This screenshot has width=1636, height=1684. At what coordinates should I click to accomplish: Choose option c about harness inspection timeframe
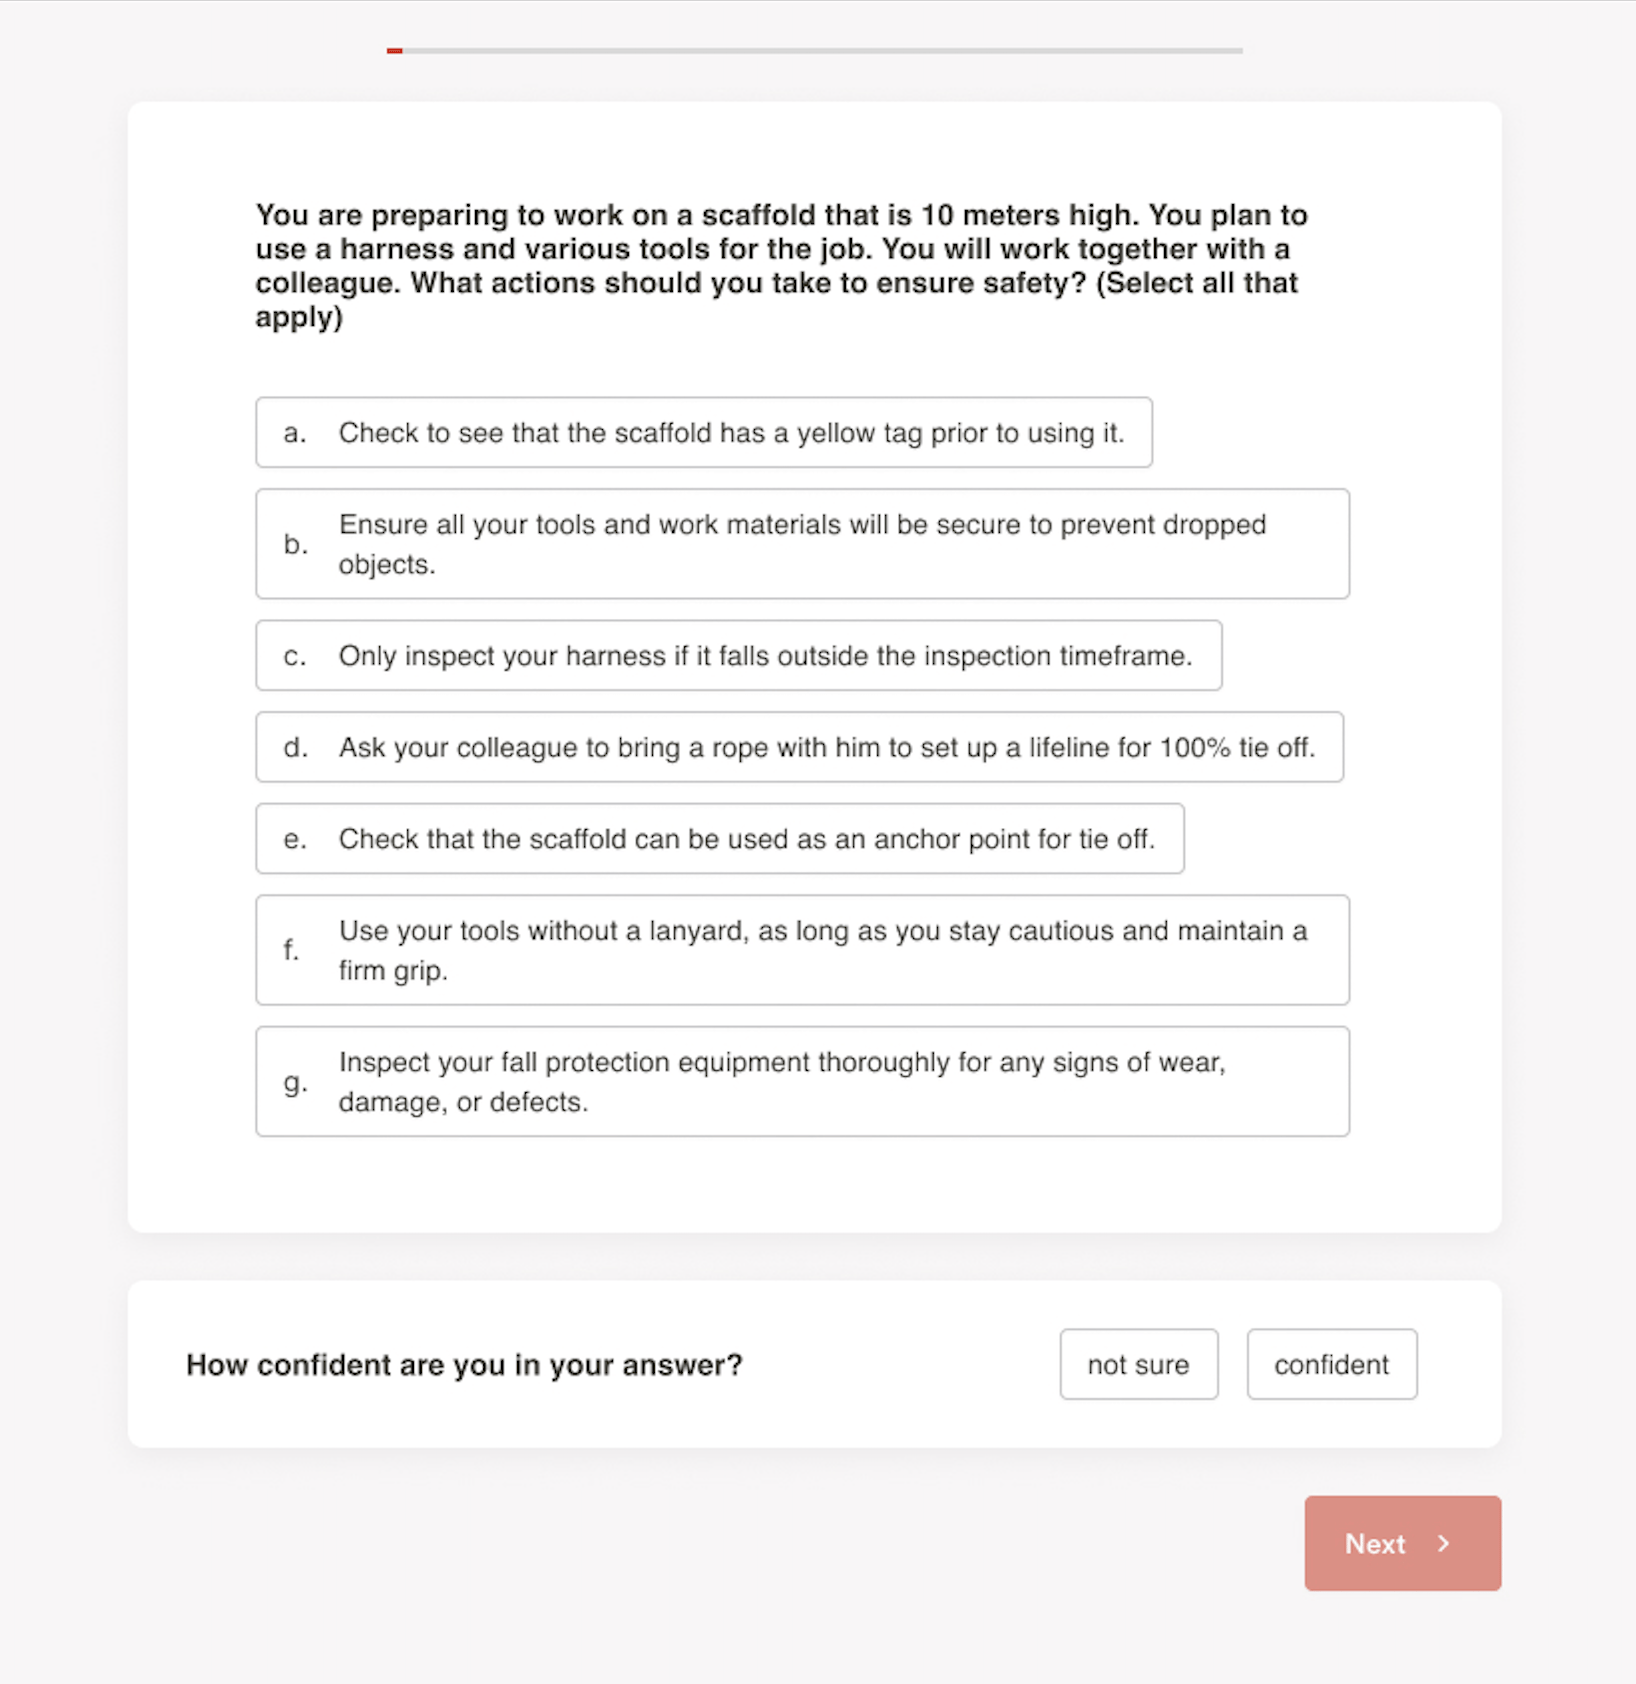pos(738,656)
